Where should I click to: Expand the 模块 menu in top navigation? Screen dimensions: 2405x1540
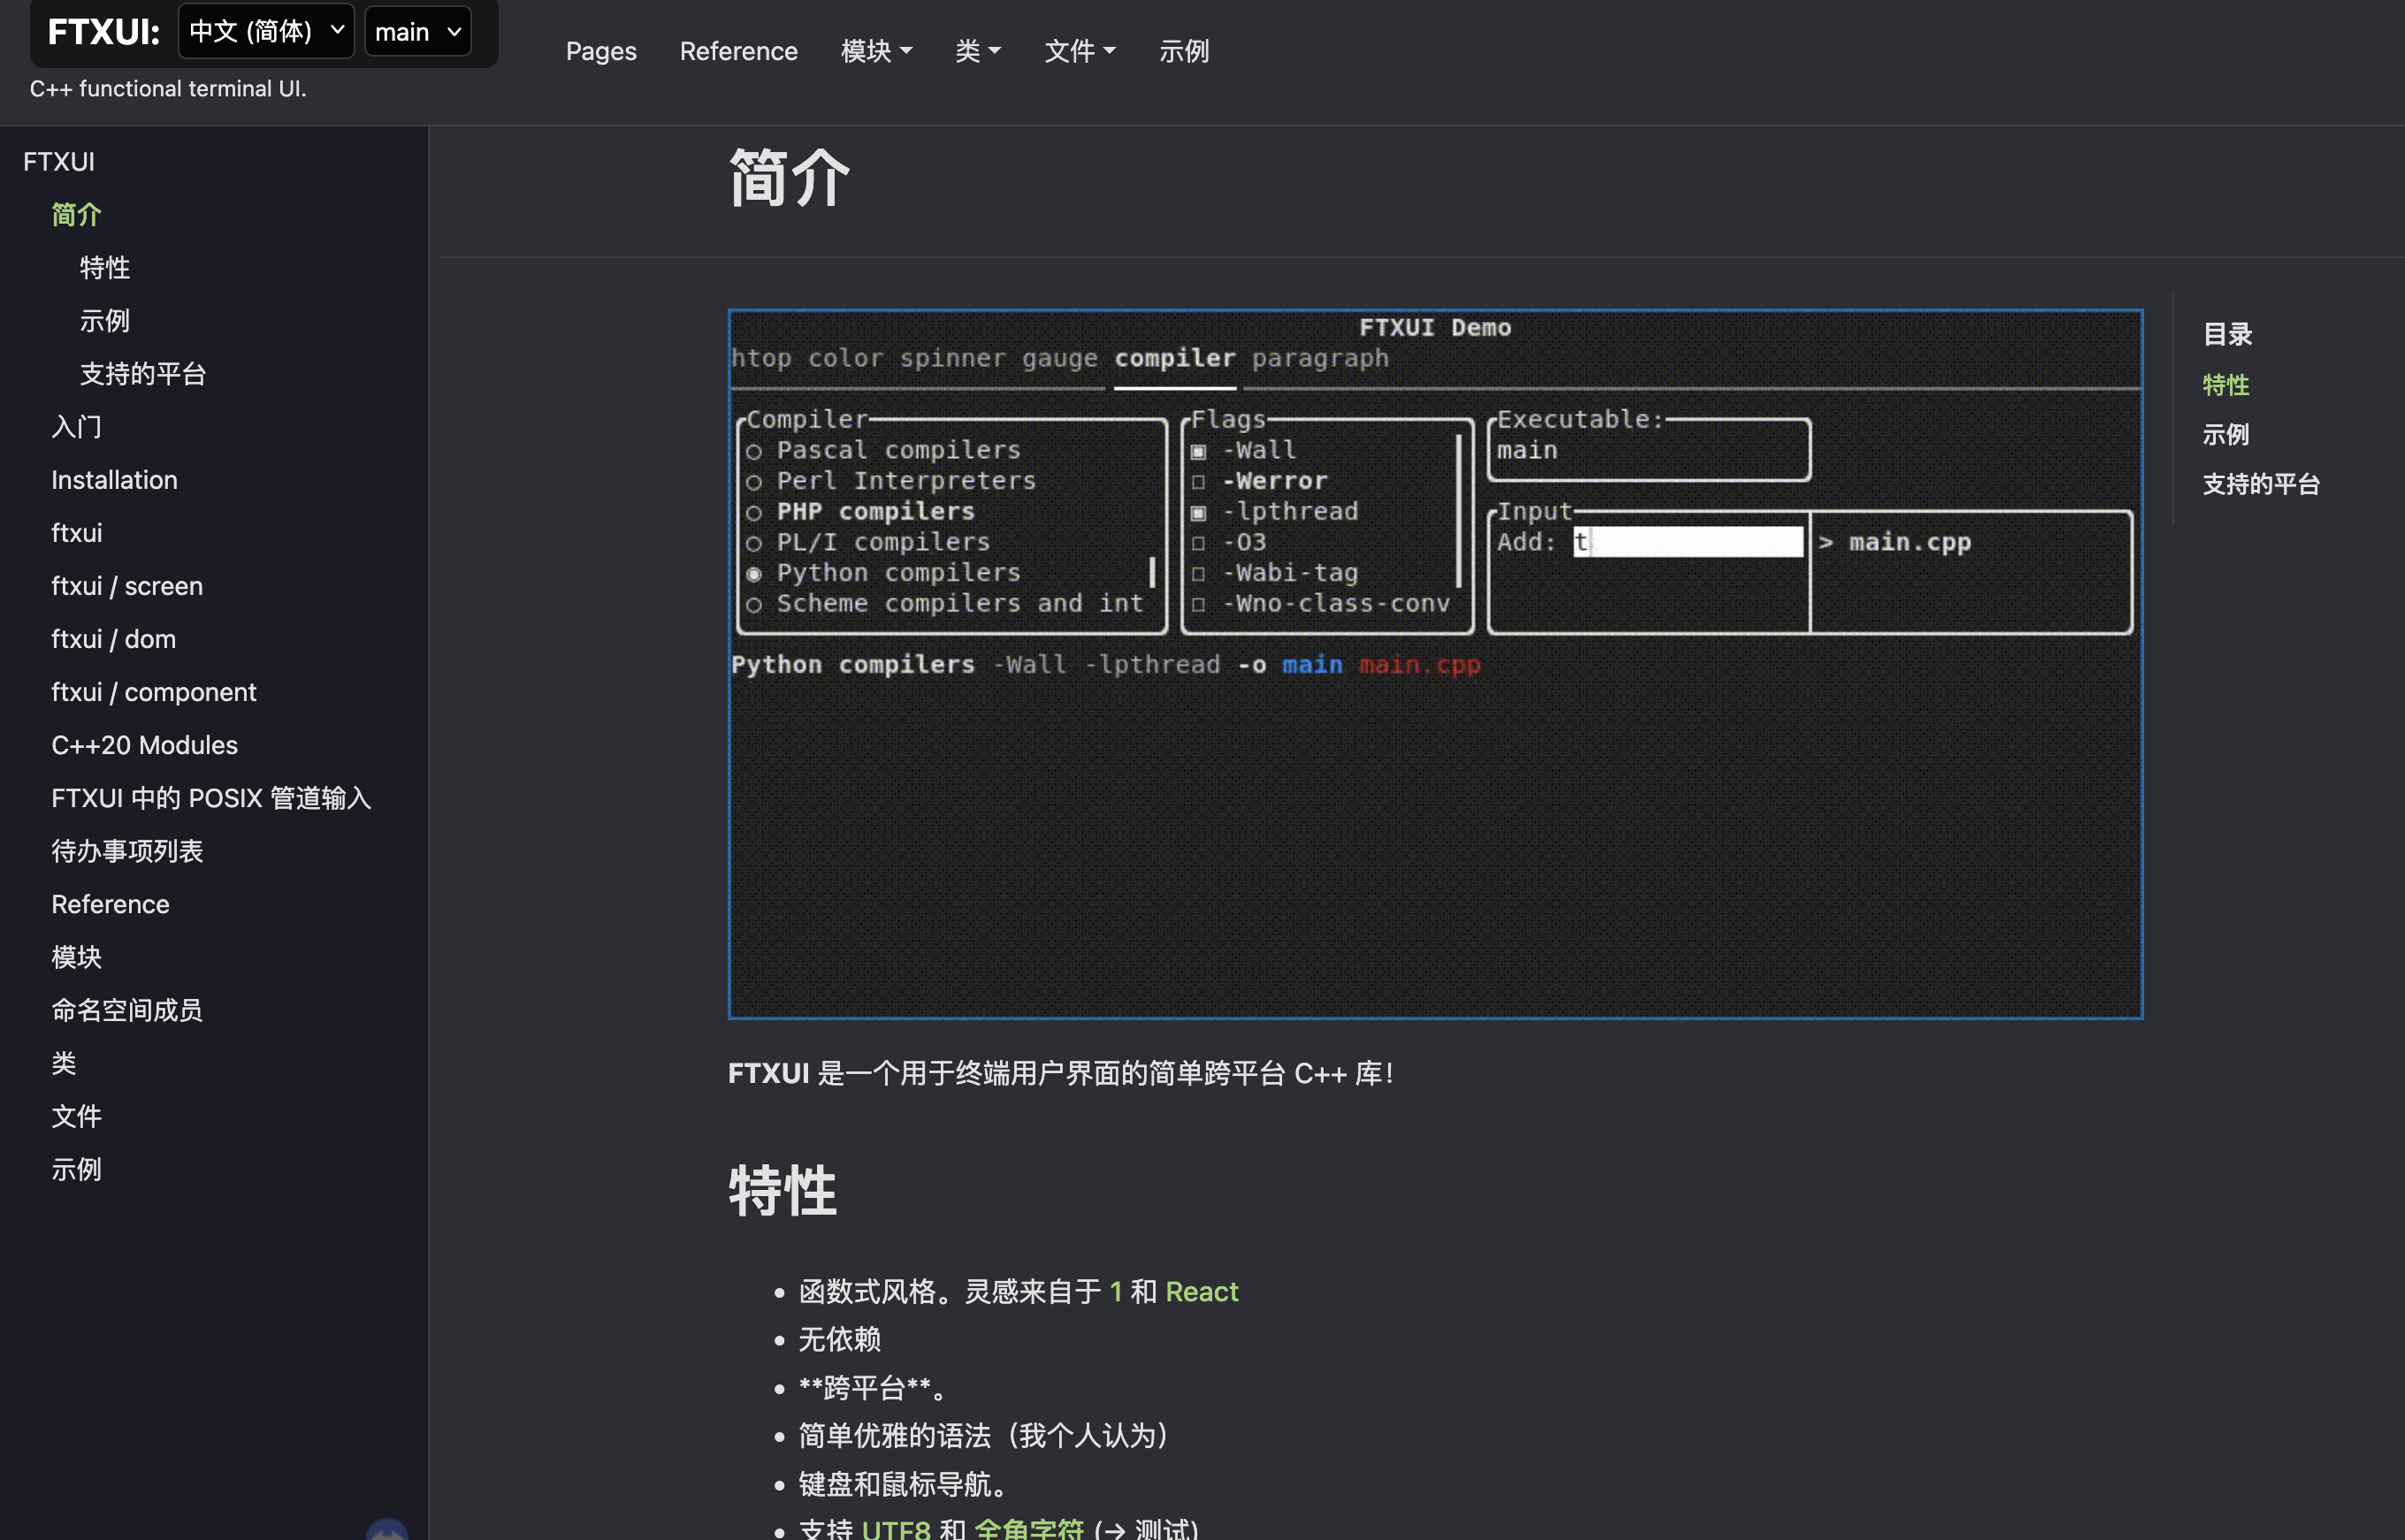pos(876,51)
